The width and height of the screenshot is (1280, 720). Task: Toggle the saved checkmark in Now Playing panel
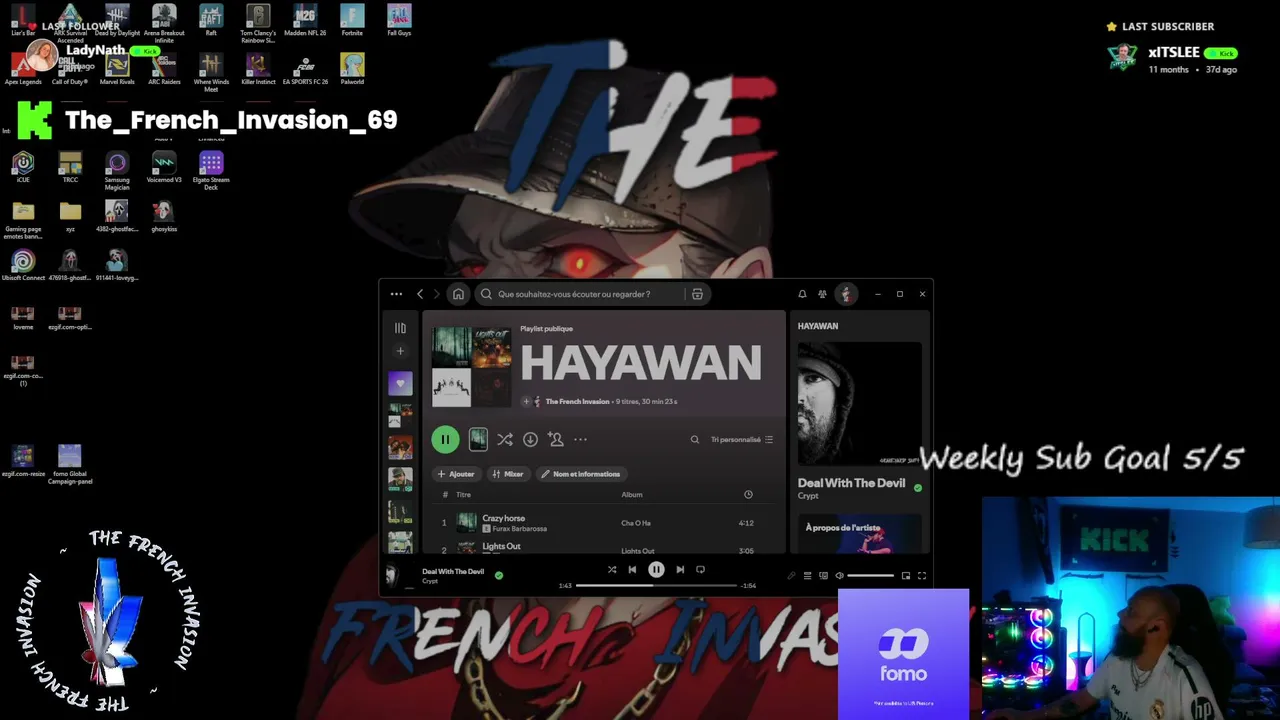(918, 488)
